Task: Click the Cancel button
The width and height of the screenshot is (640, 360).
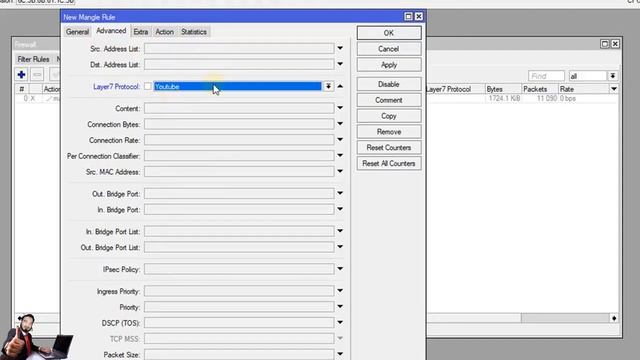Action: tap(389, 49)
